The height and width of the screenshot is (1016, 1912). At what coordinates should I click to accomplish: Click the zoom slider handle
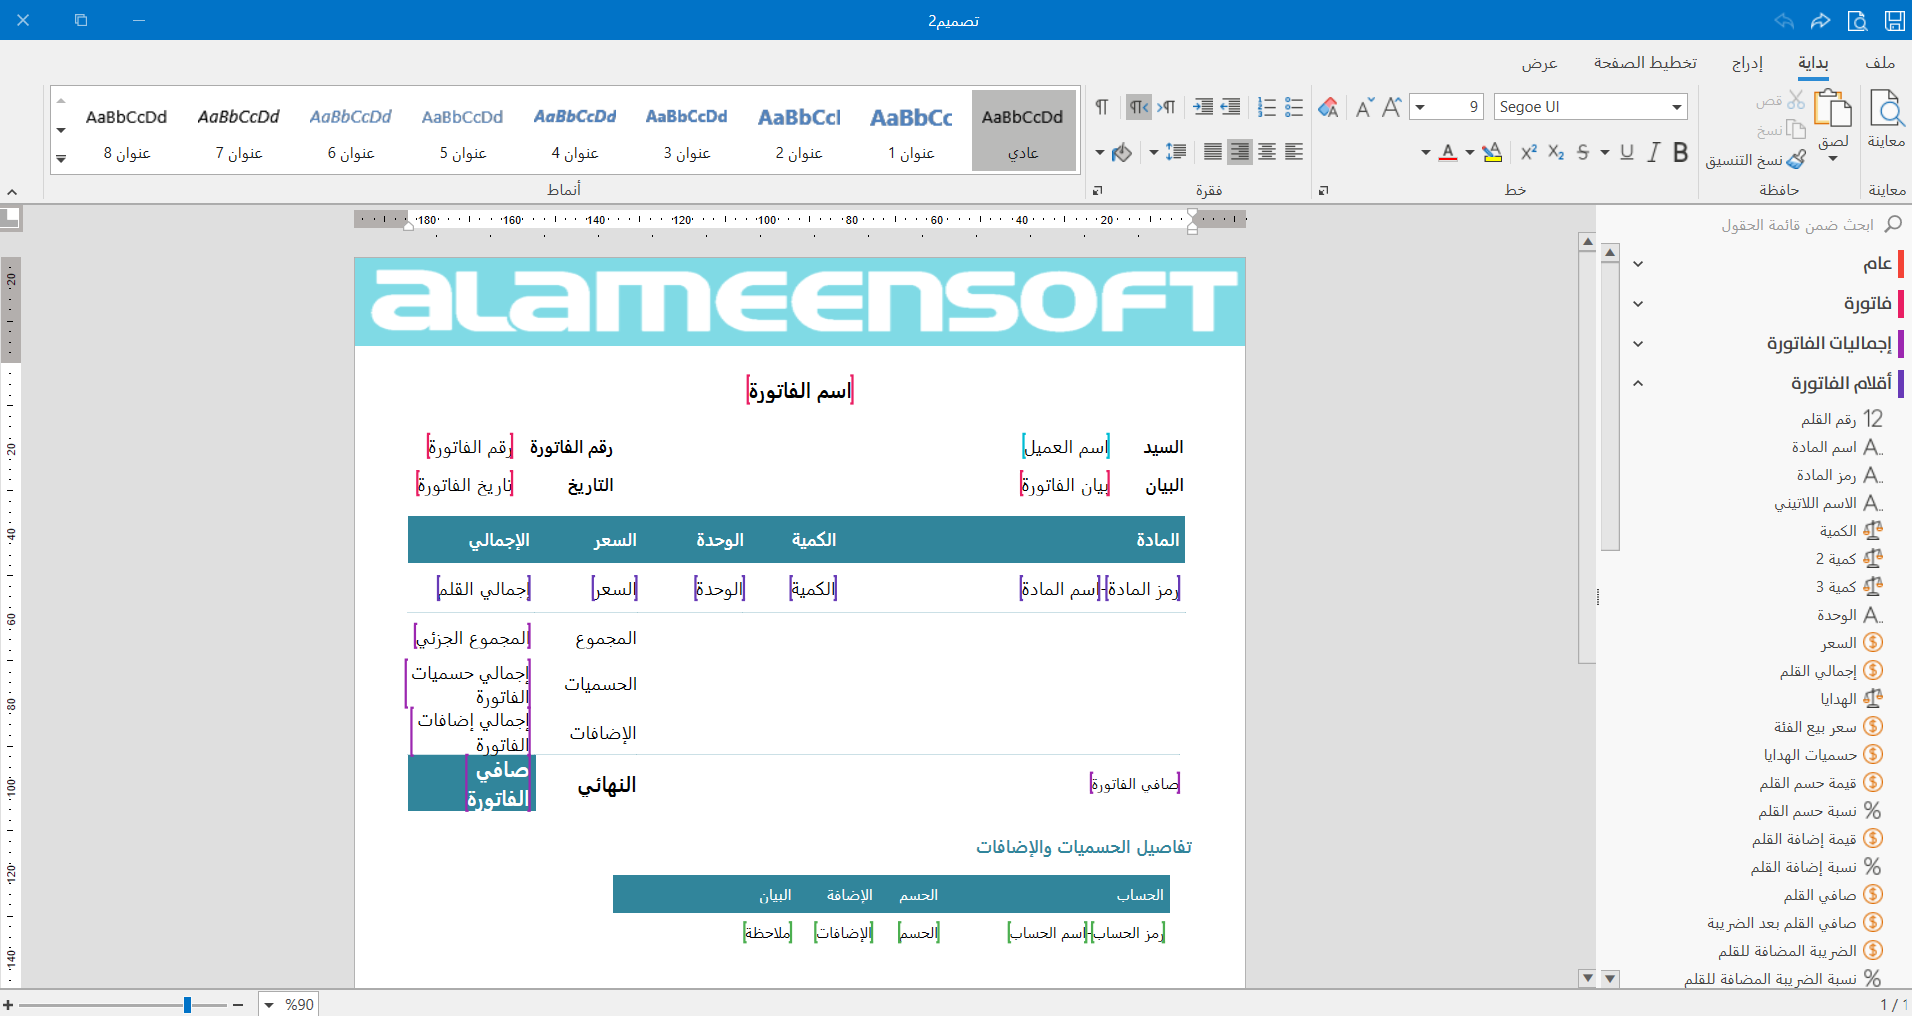[x=187, y=1004]
